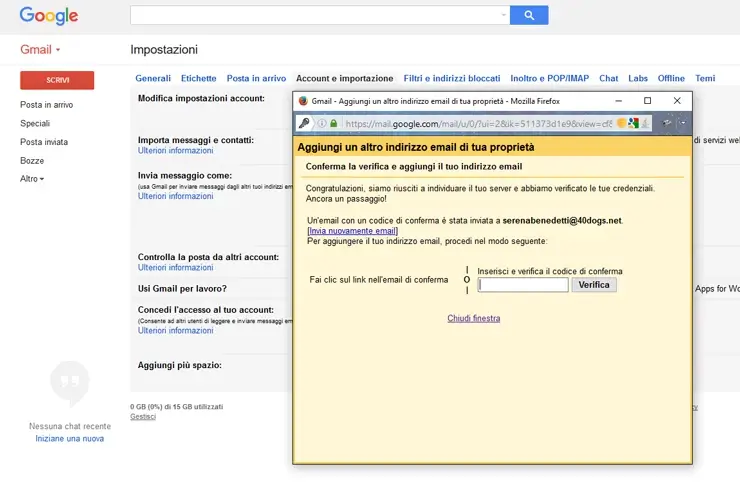Focus the confirmation code input field
The width and height of the screenshot is (740, 488).
pyautogui.click(x=523, y=285)
